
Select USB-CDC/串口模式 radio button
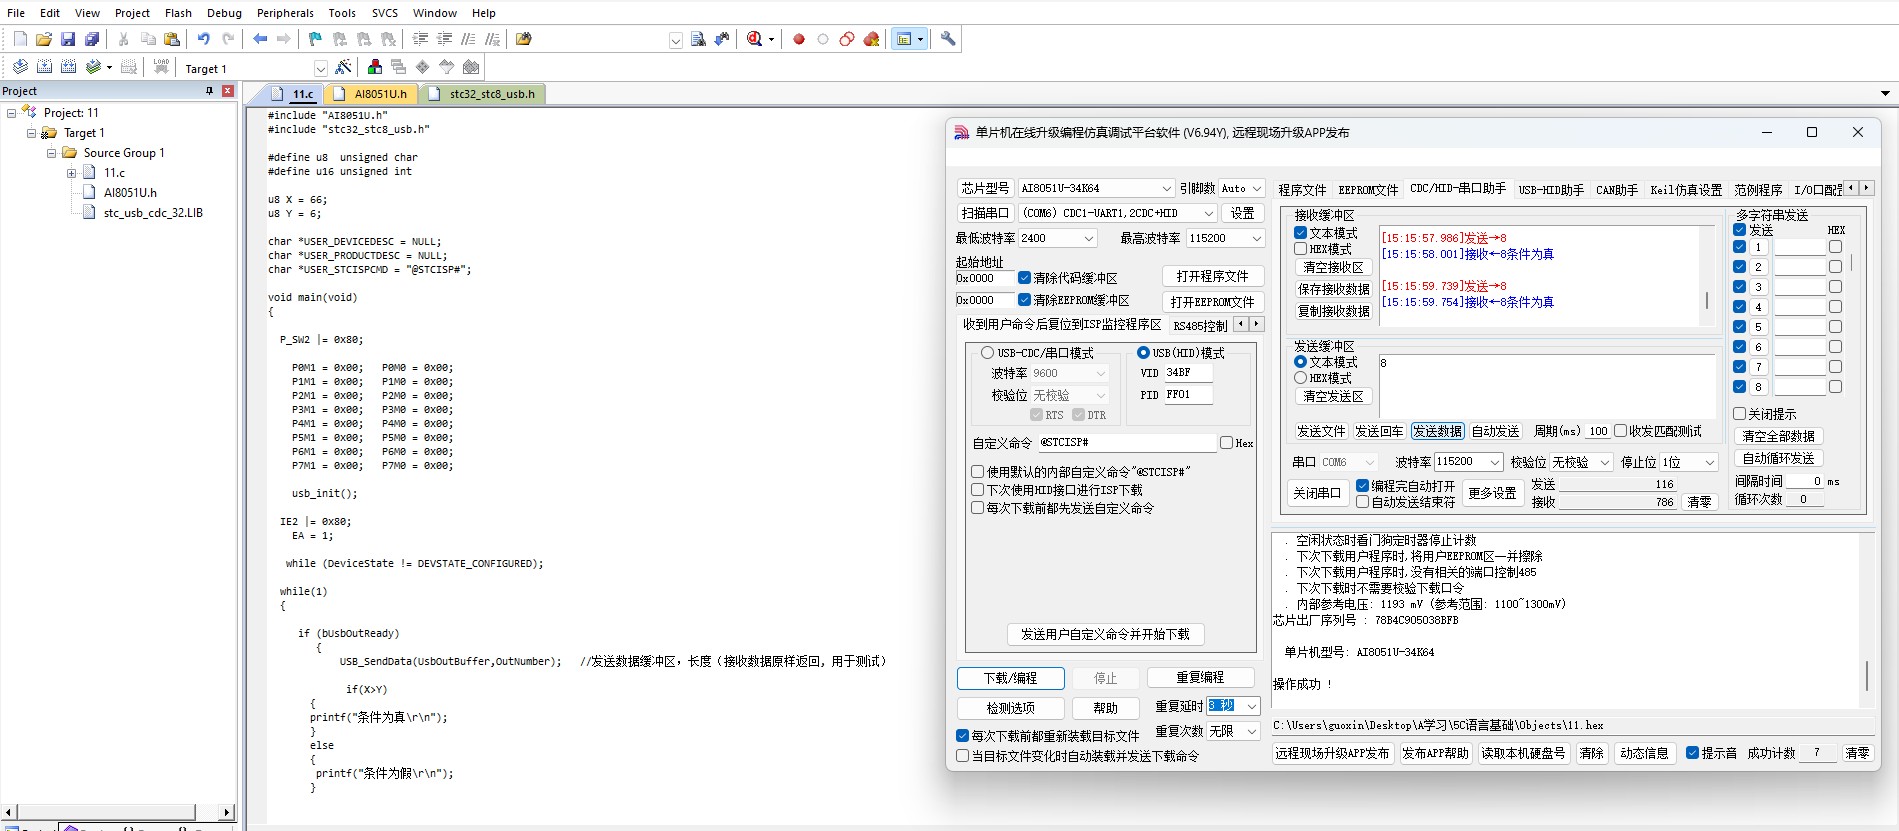click(x=987, y=353)
